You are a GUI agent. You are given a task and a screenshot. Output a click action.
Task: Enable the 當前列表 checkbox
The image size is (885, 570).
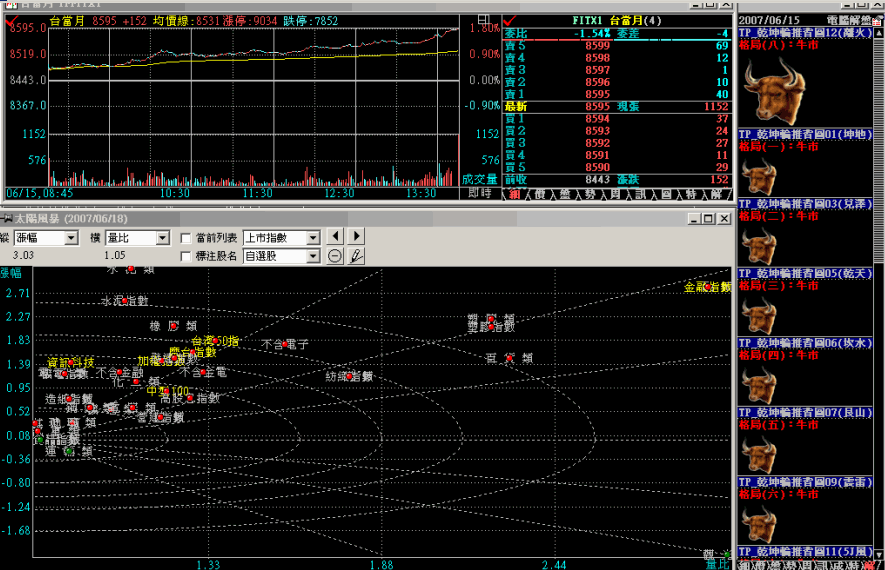(x=185, y=238)
